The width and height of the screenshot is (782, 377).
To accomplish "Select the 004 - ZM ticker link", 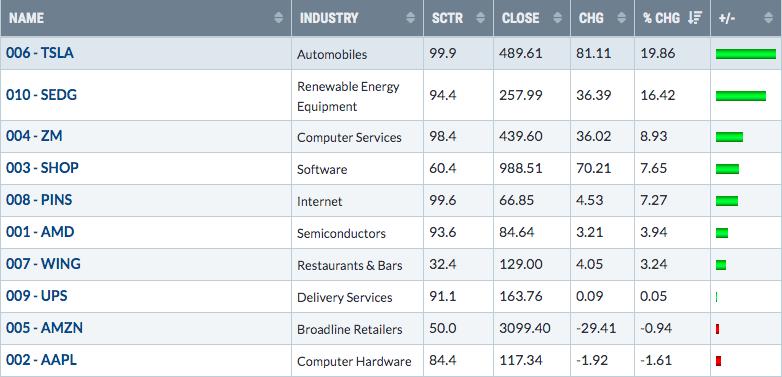I will (34, 136).
